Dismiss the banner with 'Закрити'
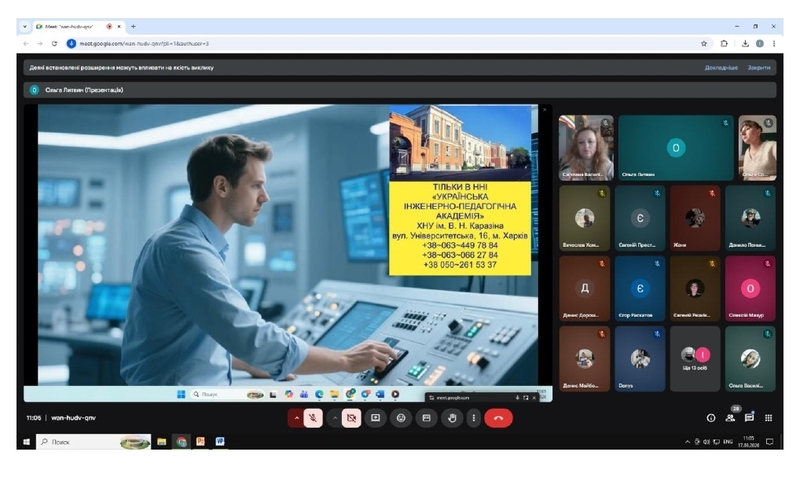800x496 pixels. (759, 68)
